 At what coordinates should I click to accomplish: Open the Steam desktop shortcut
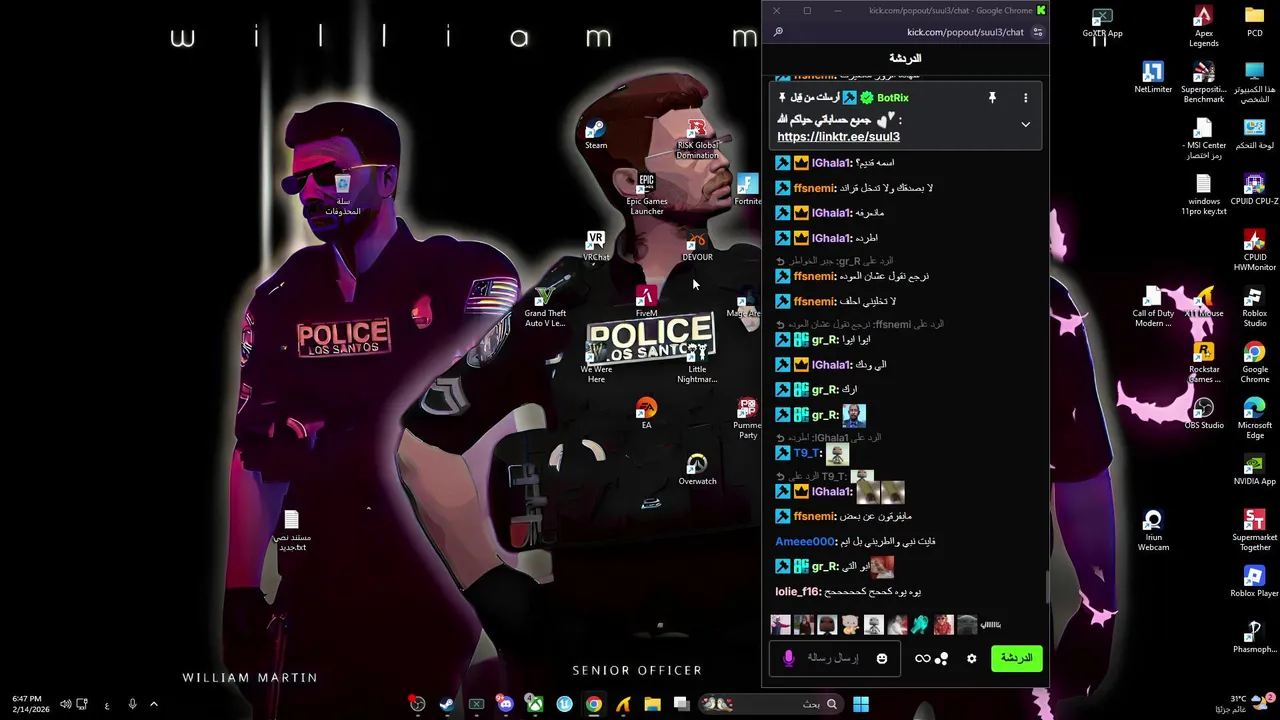tap(596, 134)
